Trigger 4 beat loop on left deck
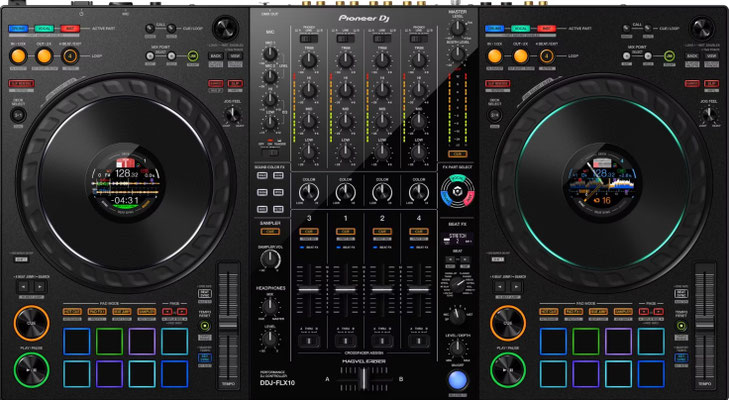 [70, 56]
